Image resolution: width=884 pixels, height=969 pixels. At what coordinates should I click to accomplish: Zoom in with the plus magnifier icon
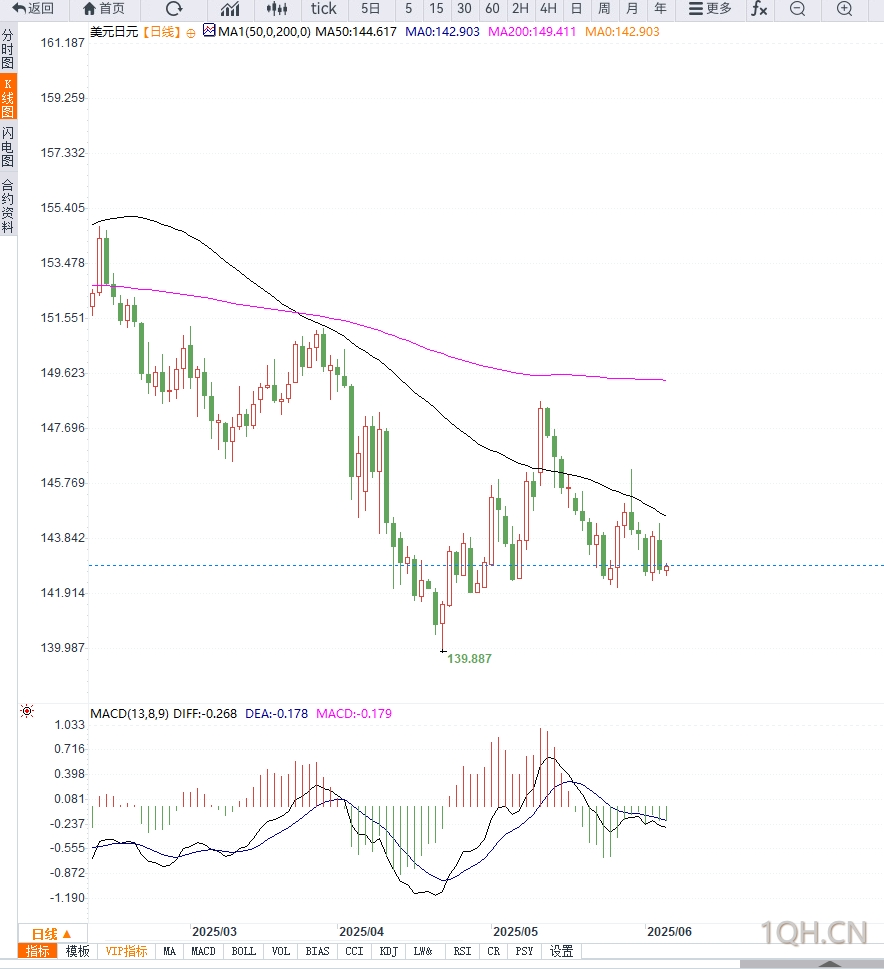tap(844, 9)
